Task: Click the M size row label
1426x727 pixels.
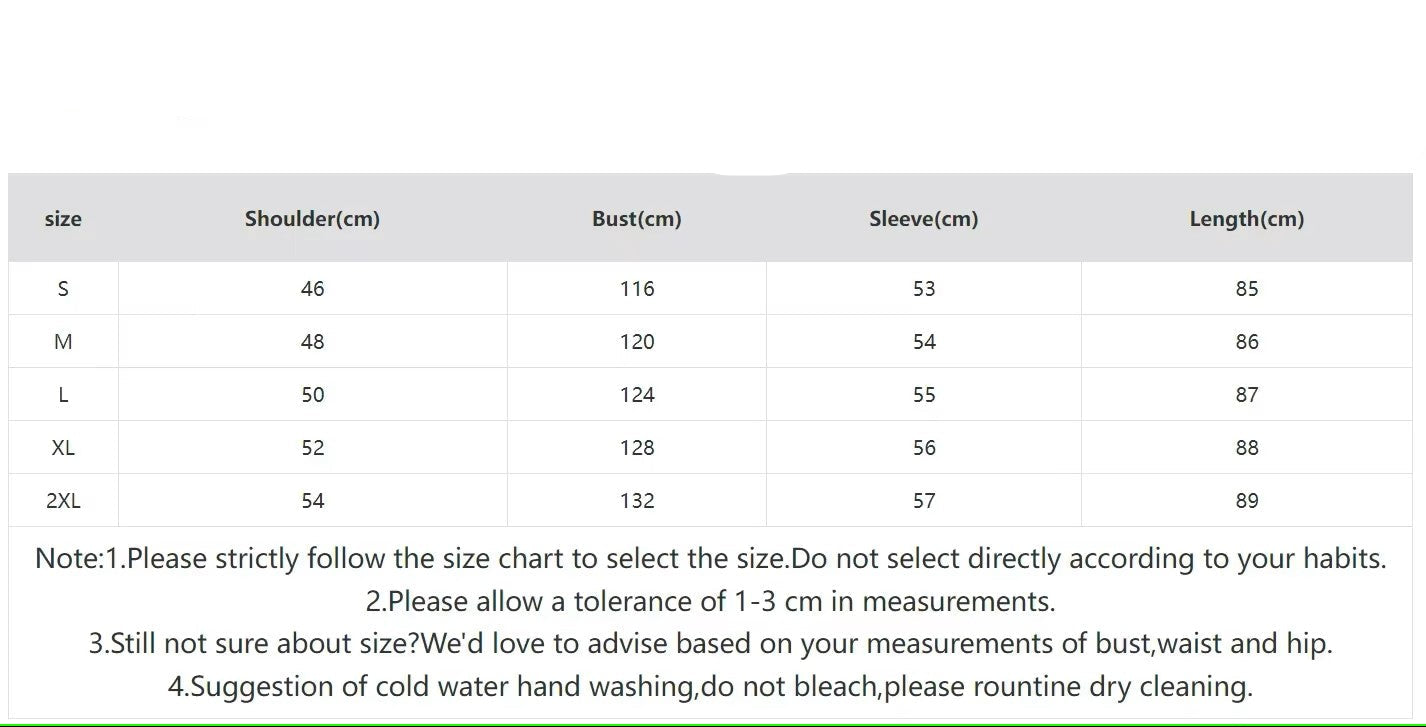Action: click(x=63, y=342)
